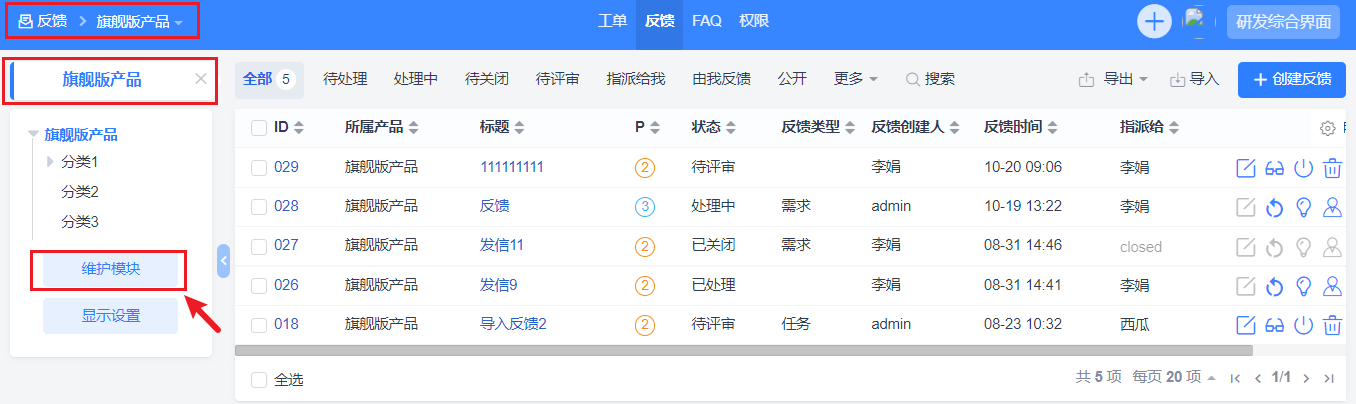
Task: Check the checkbox for row 029
Action: coord(259,168)
